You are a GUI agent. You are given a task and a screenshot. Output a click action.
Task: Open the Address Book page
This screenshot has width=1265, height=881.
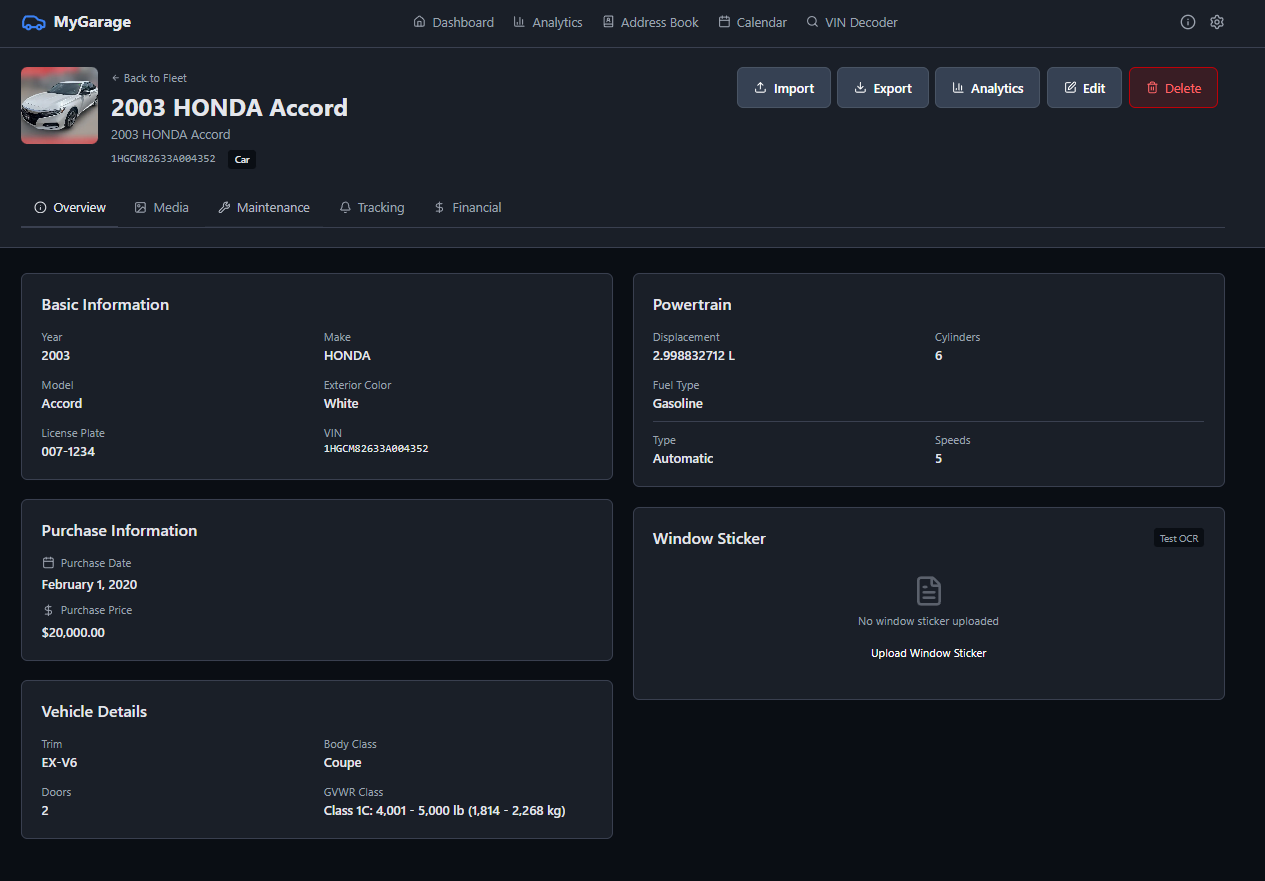click(x=650, y=22)
